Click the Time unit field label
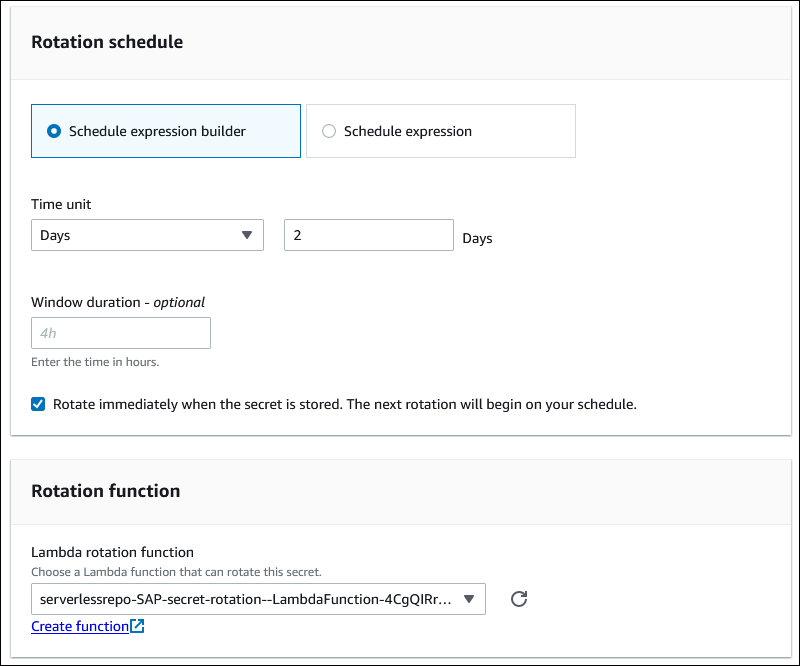Image resolution: width=800 pixels, height=666 pixels. [x=61, y=204]
